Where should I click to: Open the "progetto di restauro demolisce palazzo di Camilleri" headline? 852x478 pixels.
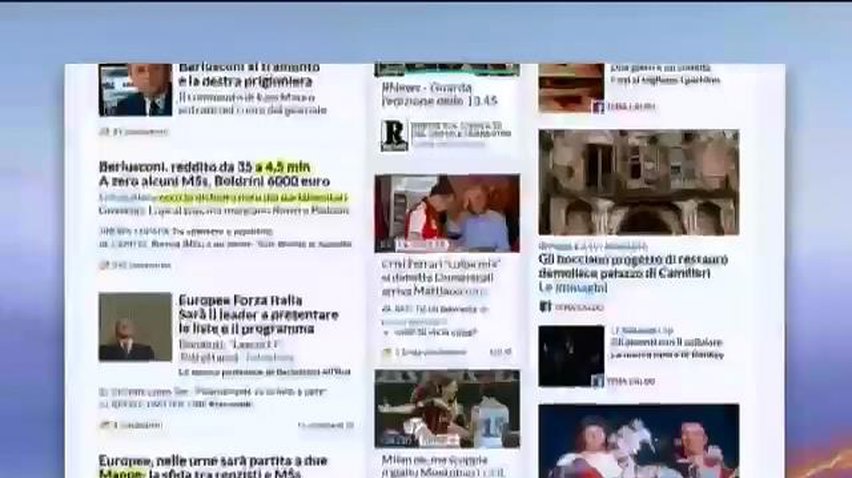coord(633,266)
